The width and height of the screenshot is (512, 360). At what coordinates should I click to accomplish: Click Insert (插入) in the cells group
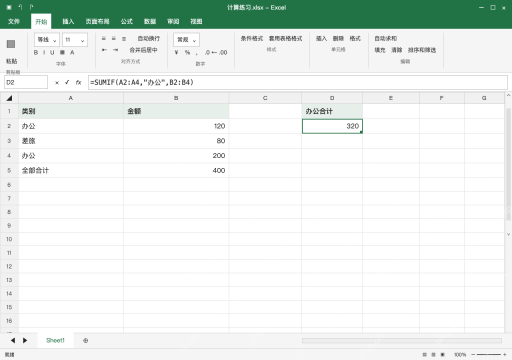click(321, 39)
